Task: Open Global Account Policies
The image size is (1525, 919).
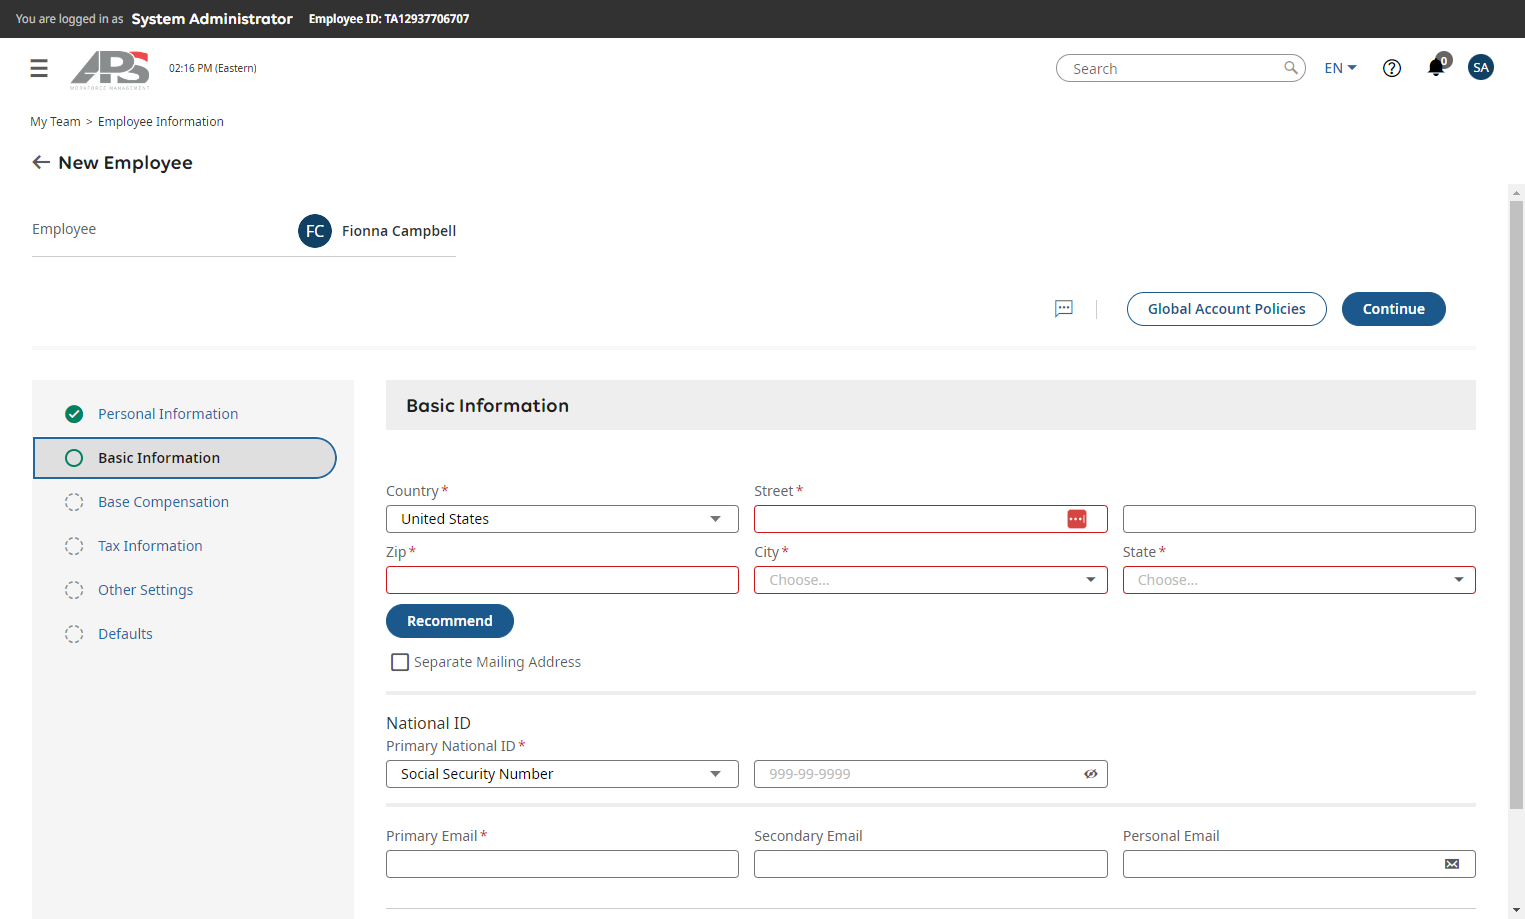Action: [1226, 309]
